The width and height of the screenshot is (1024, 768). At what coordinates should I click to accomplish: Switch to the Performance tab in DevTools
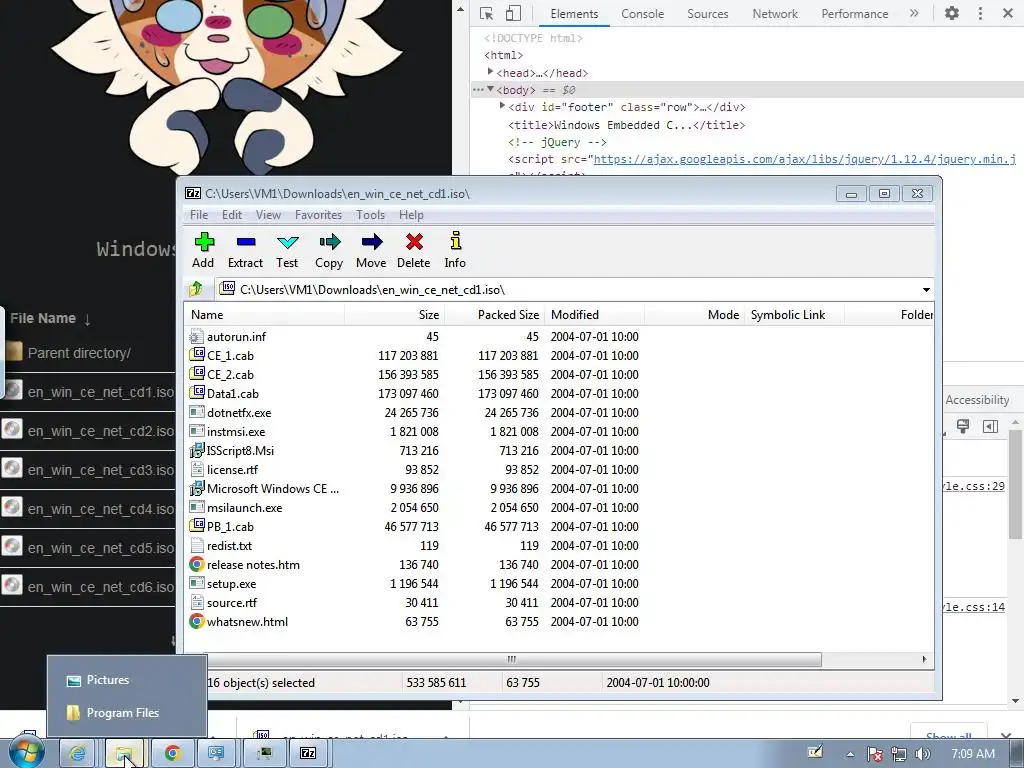point(854,14)
